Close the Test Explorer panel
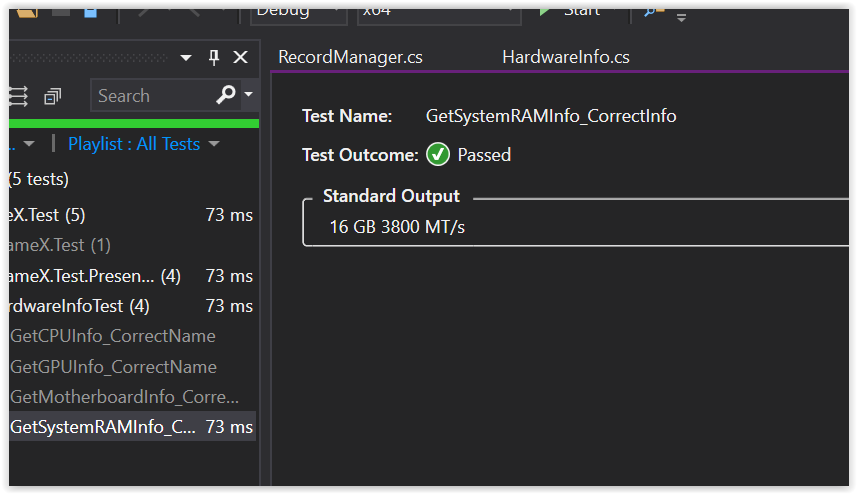857x494 pixels. [240, 58]
